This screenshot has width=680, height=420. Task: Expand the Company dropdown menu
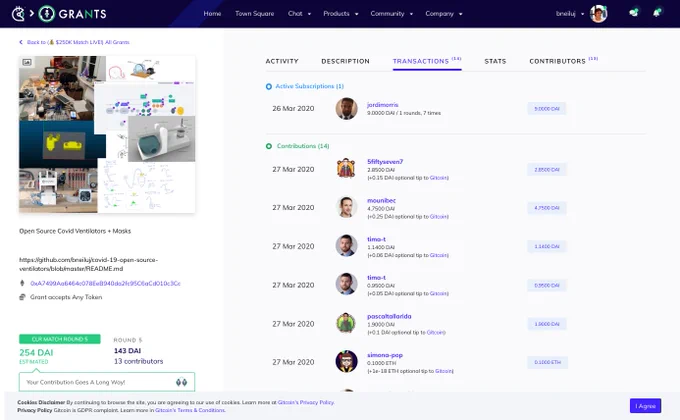click(444, 13)
